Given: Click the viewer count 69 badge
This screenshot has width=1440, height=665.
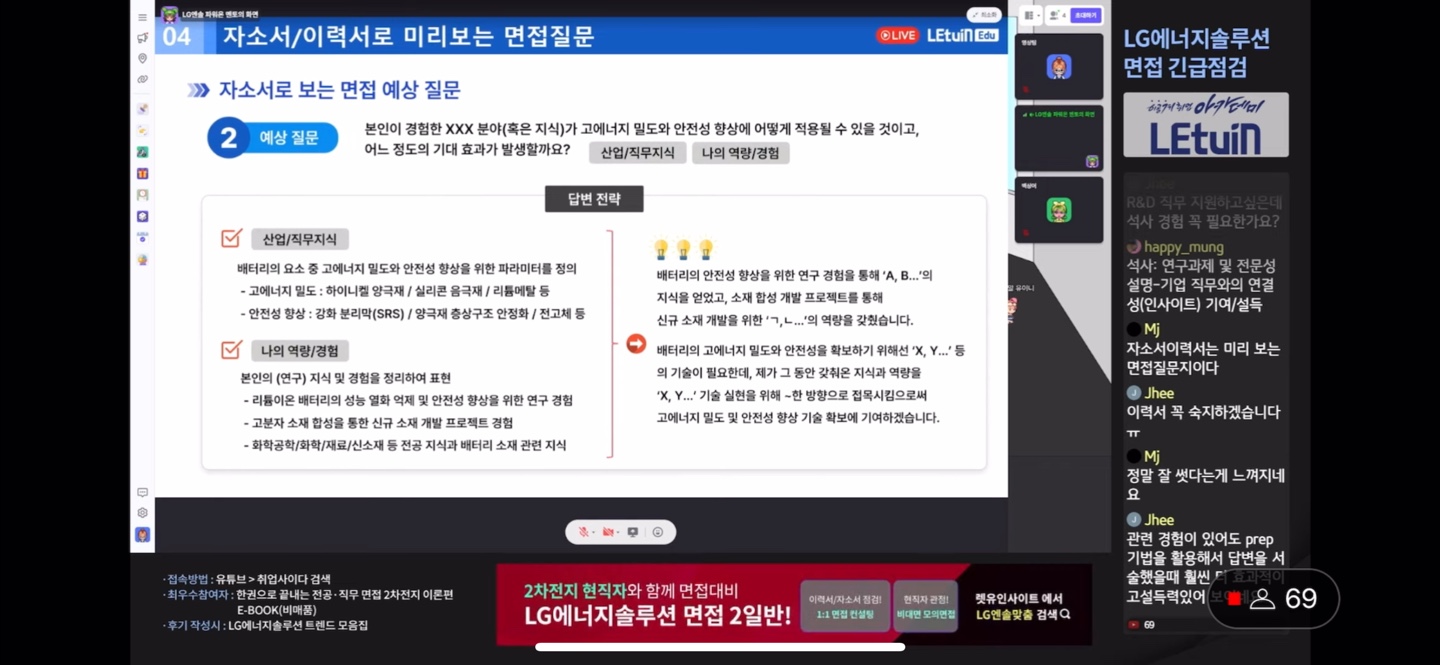Looking at the screenshot, I should pyautogui.click(x=1274, y=599).
